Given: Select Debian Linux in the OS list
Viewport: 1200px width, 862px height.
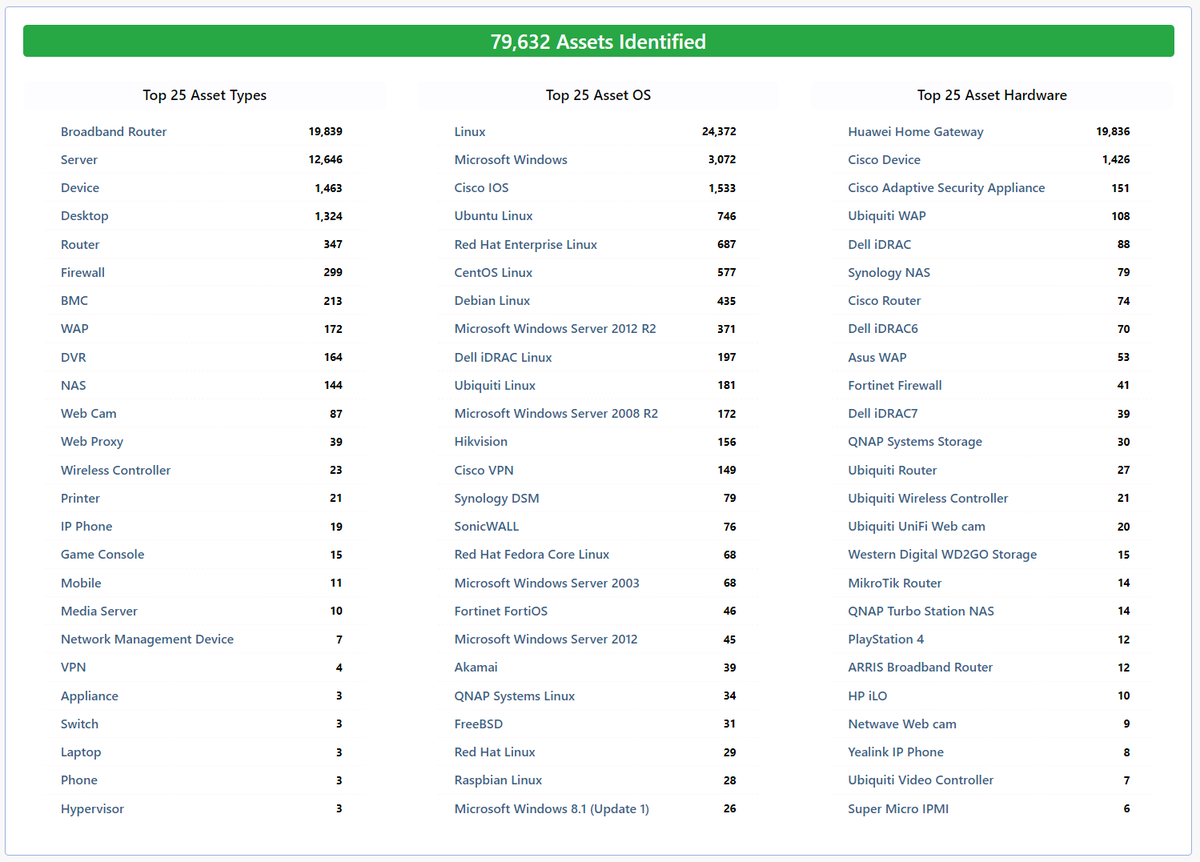Looking at the screenshot, I should [493, 301].
